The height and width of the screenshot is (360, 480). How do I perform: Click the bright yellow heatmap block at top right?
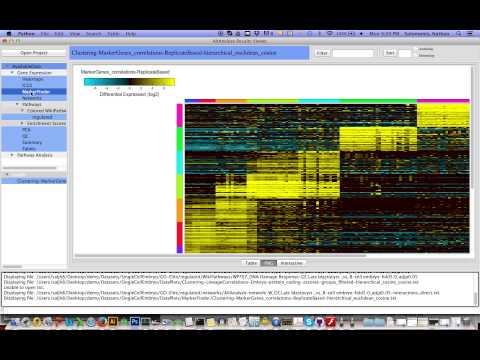click(443, 115)
